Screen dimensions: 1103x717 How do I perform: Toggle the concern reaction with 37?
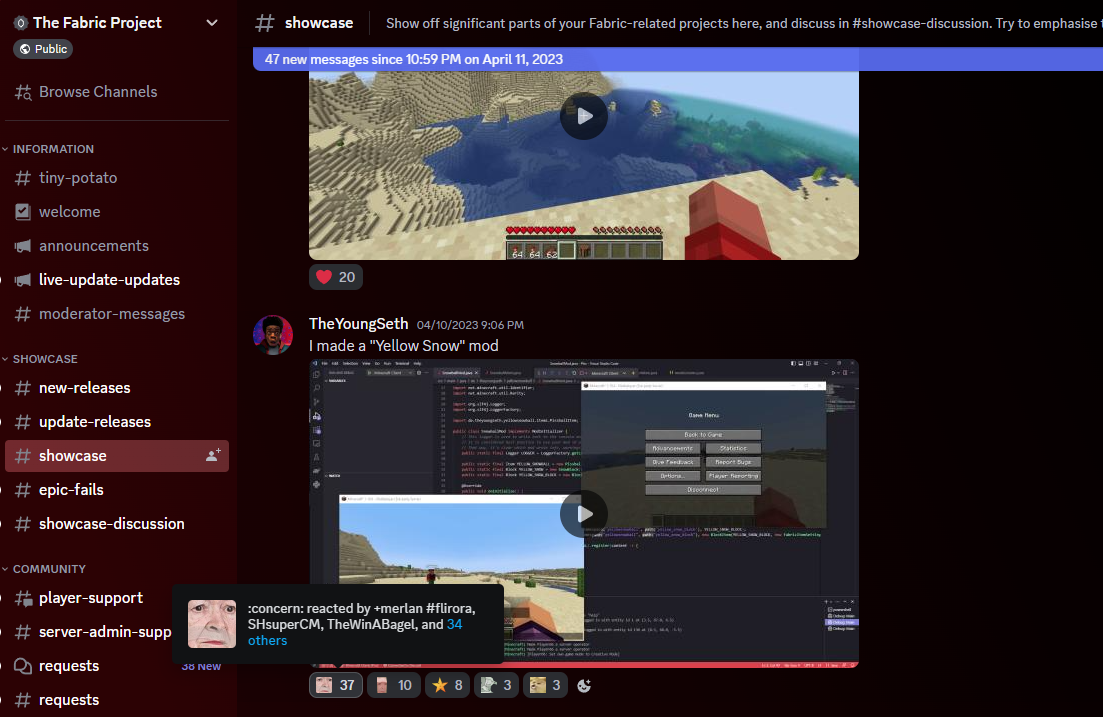pyautogui.click(x=336, y=685)
